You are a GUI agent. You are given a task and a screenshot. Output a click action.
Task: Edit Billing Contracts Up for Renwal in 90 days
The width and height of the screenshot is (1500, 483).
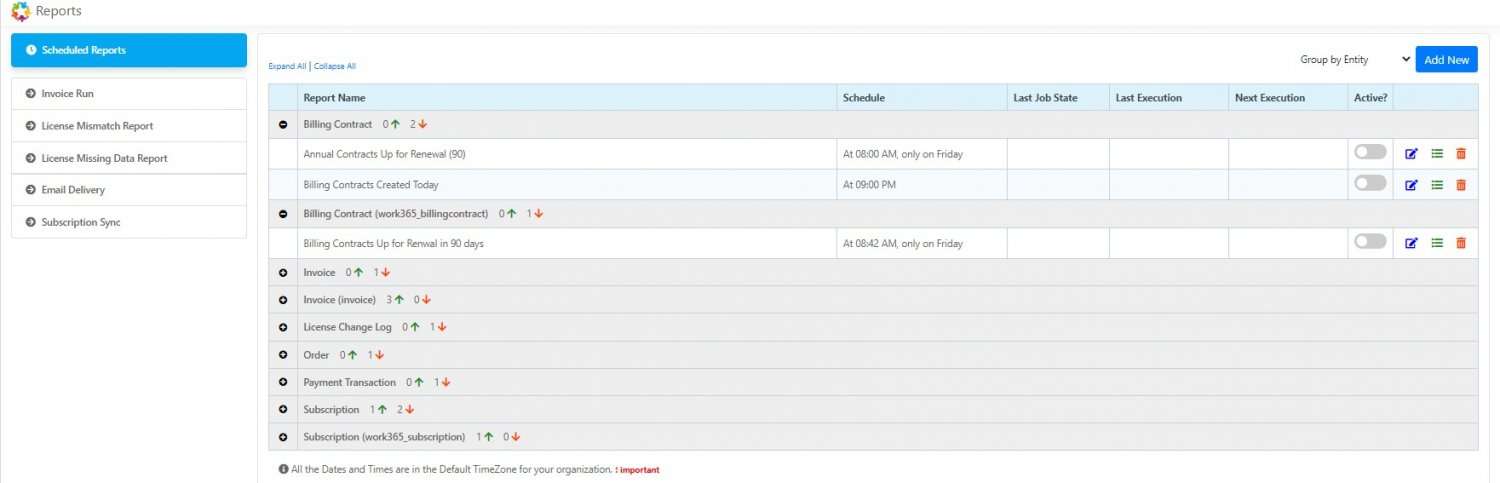tap(1412, 243)
